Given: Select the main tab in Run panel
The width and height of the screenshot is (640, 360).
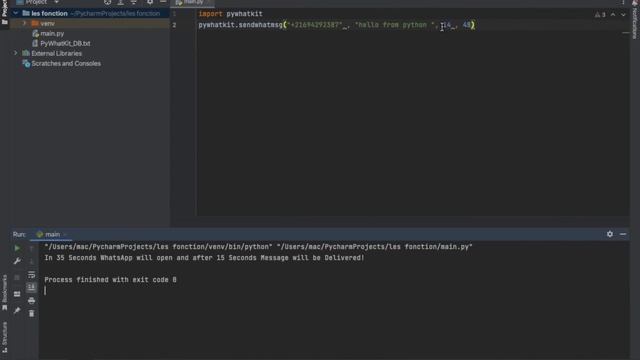Looking at the screenshot, I should click(x=51, y=234).
